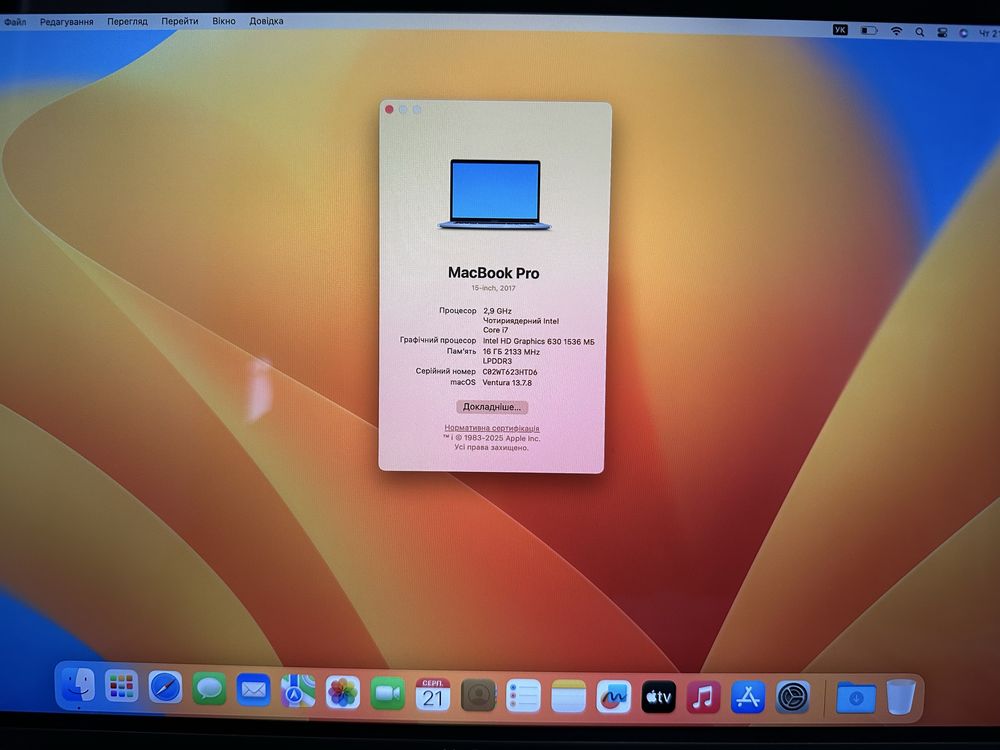Click the battery status icon
This screenshot has height=750, width=1000.
[x=869, y=30]
